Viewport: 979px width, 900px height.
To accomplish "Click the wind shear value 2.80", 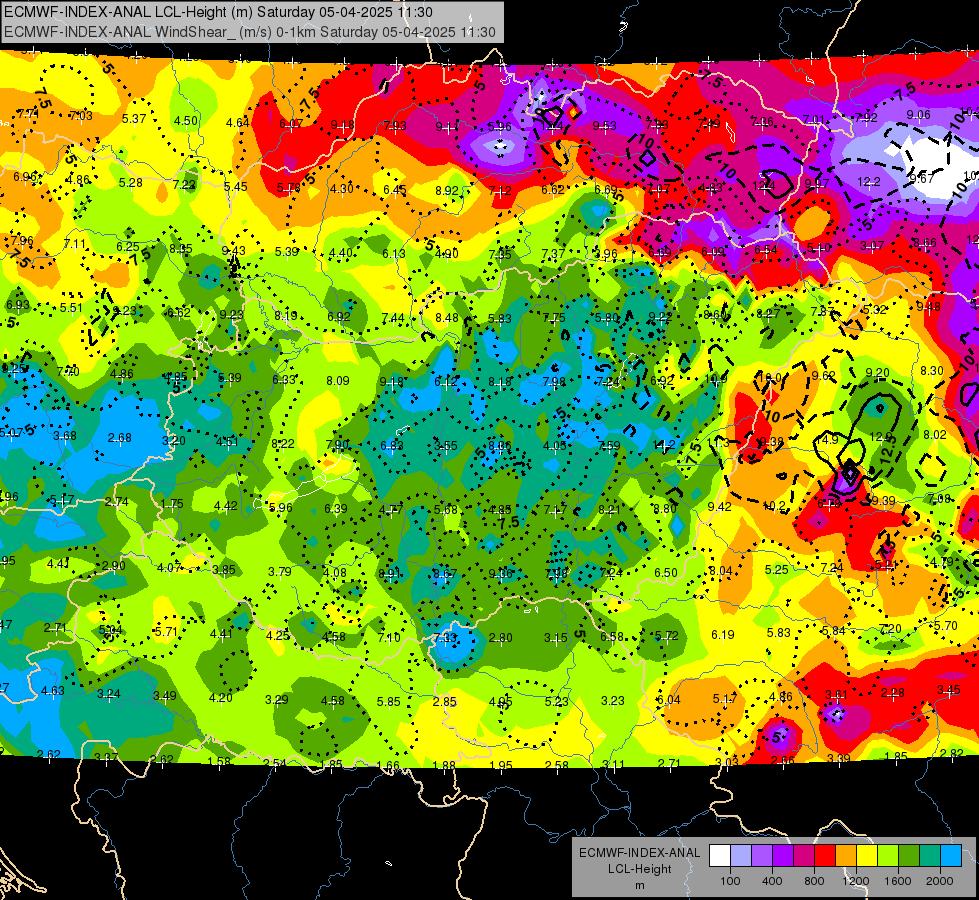I will click(x=501, y=638).
